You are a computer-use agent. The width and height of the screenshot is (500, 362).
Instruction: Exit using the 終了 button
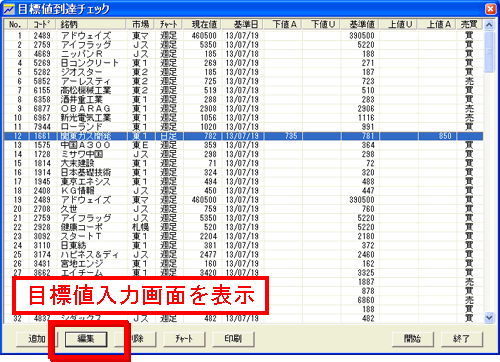tap(461, 339)
